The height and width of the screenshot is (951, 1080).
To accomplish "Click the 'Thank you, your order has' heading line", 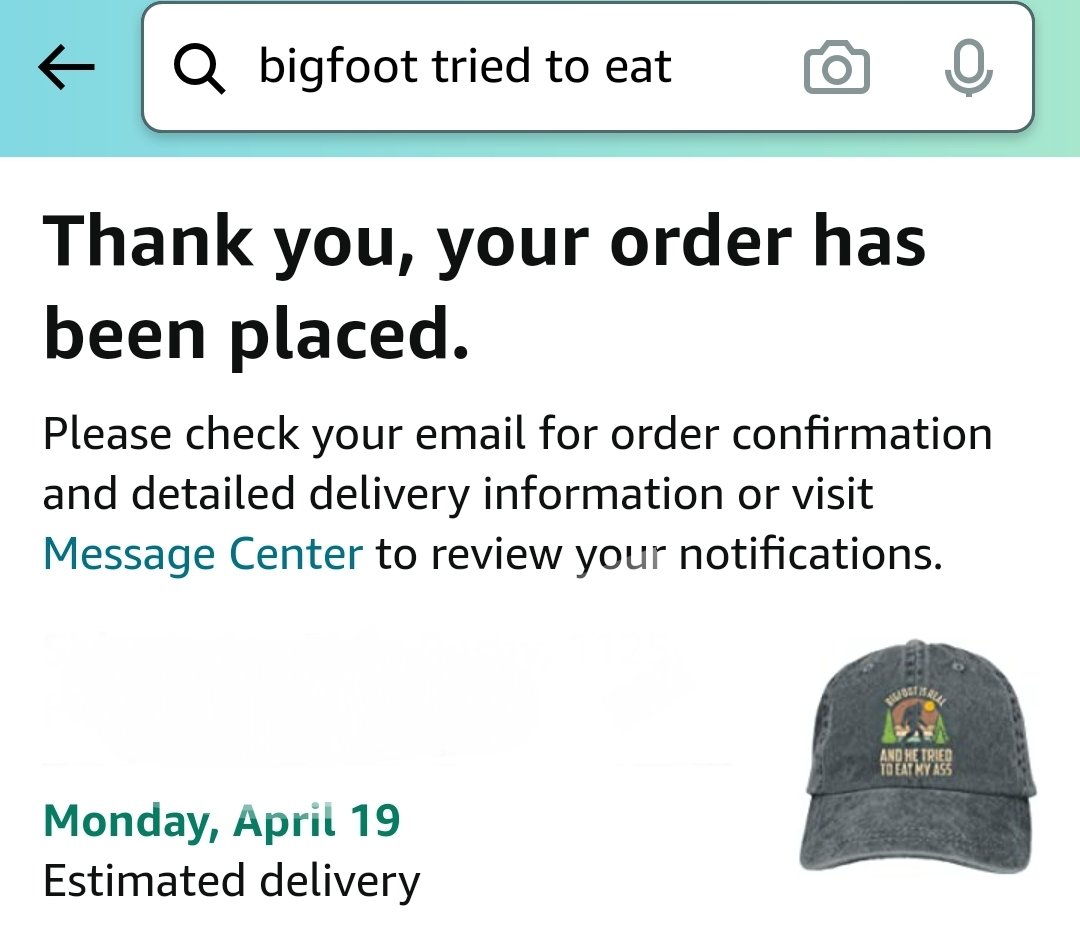I will [484, 241].
